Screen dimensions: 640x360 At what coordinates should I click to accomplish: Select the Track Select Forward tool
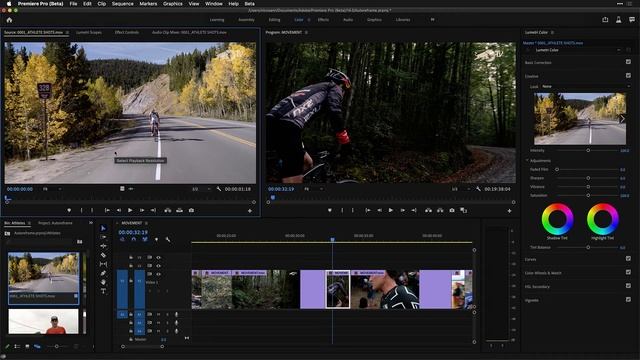103,237
